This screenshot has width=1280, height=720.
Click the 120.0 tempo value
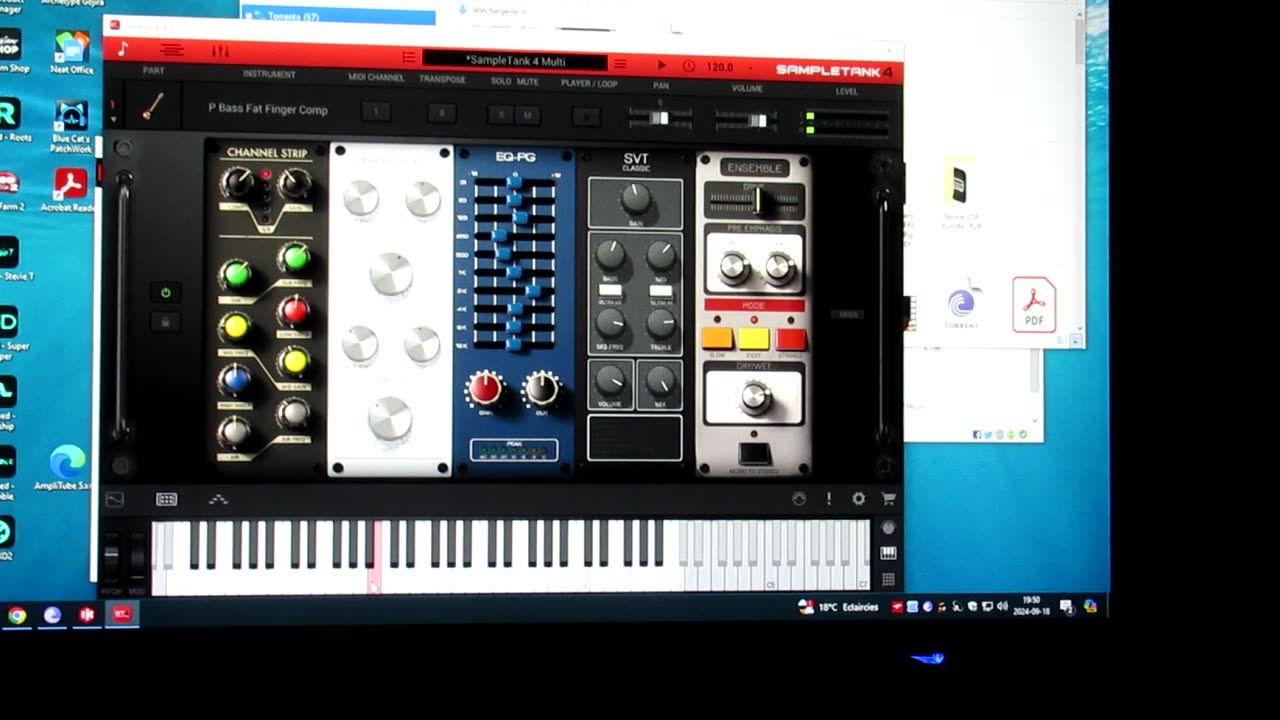720,67
